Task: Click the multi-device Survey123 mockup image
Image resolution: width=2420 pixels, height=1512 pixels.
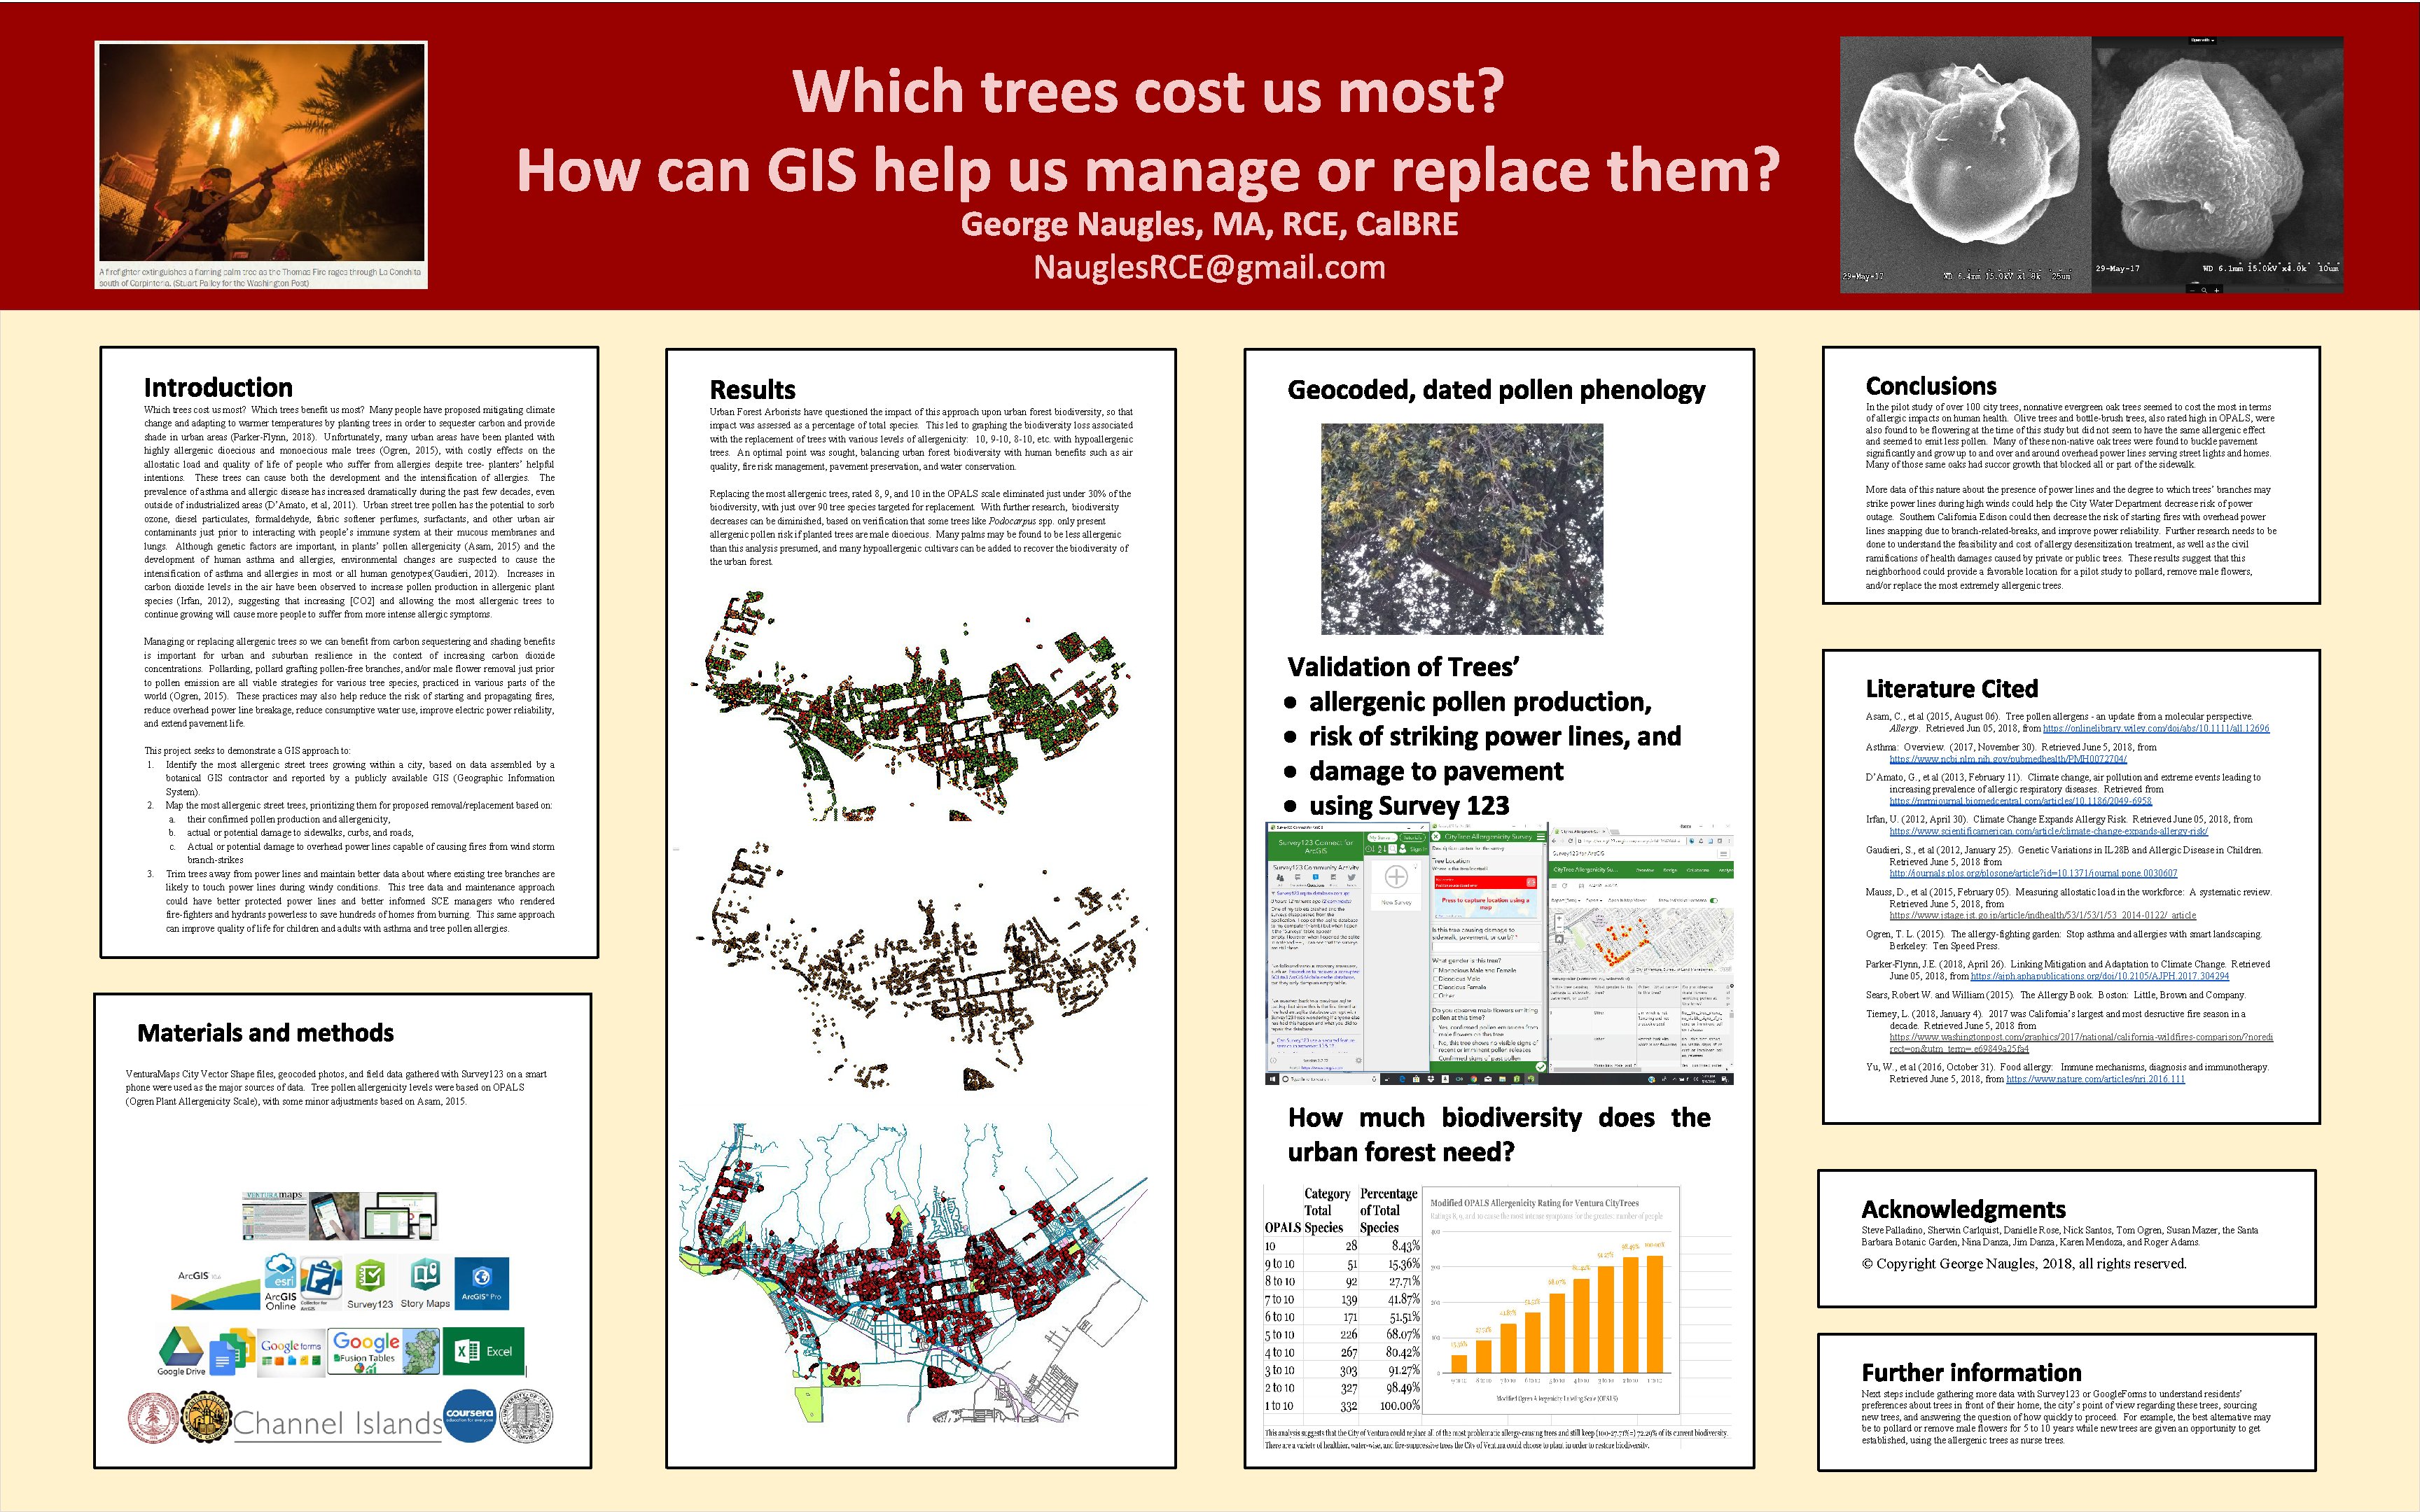Action: tap(400, 1216)
